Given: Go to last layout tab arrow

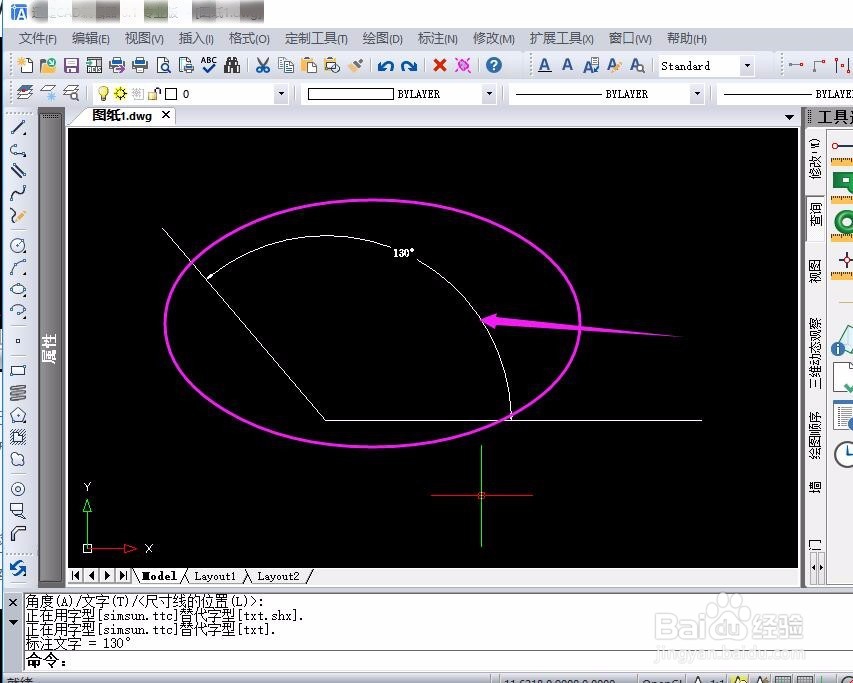Looking at the screenshot, I should coord(123,575).
